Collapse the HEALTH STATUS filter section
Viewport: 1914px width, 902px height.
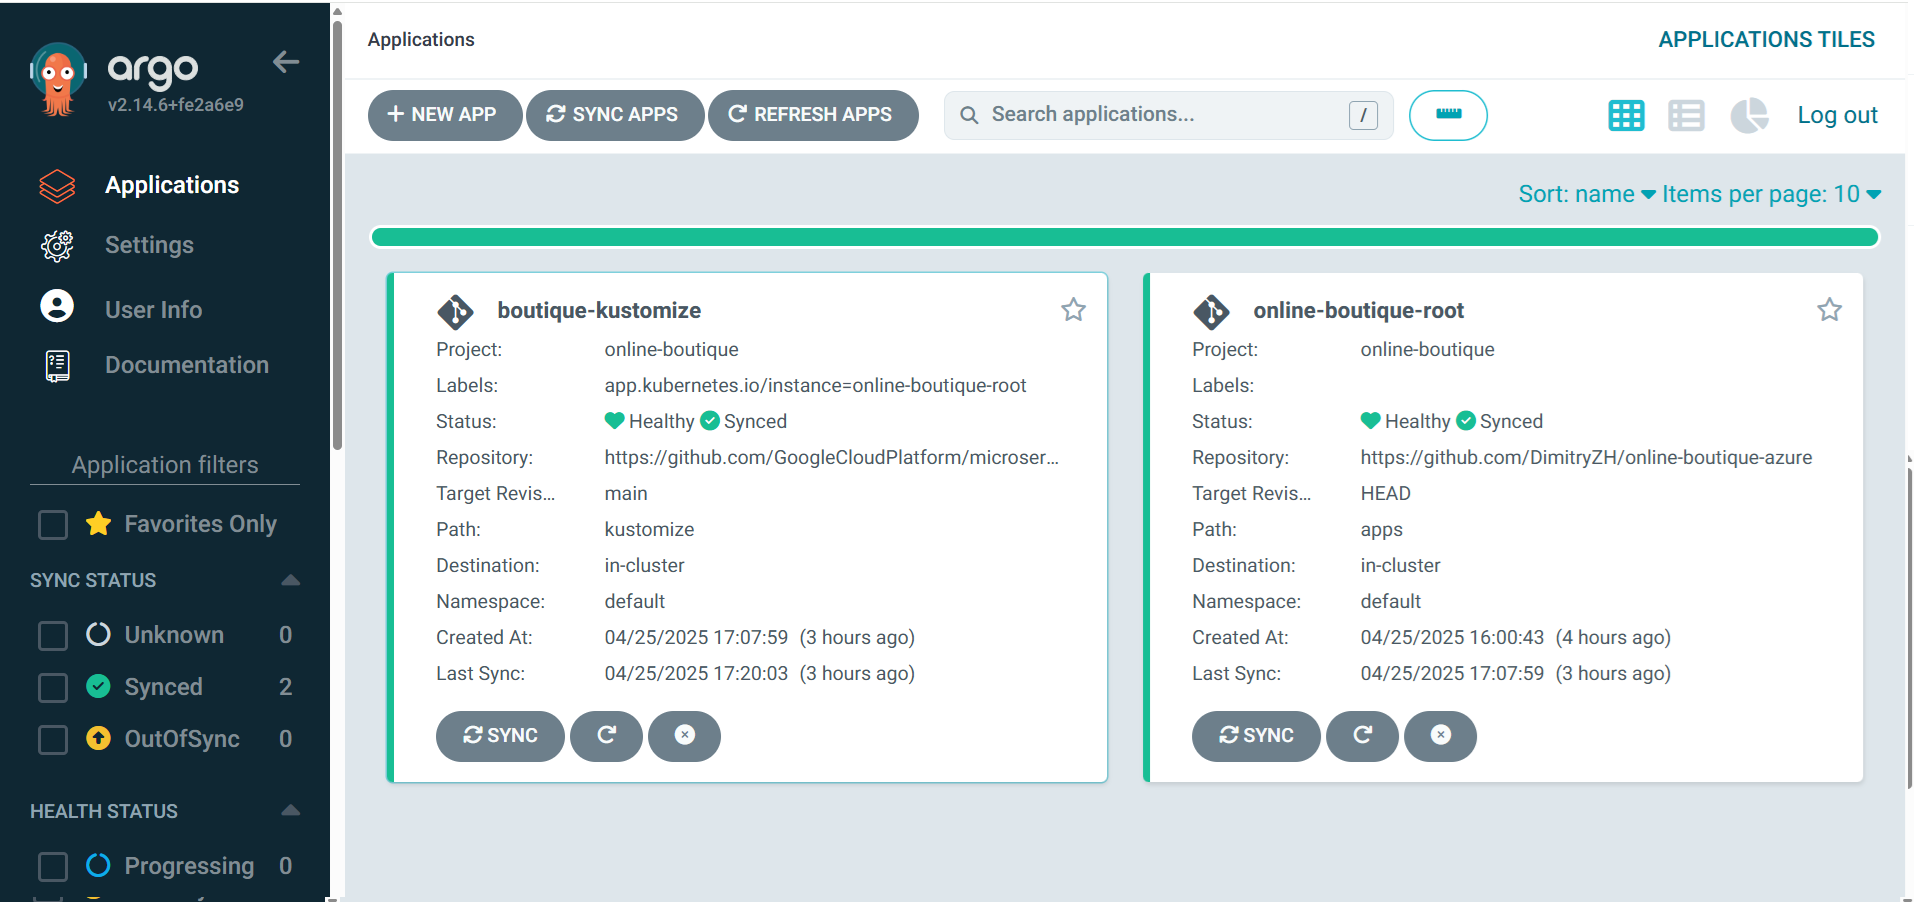[290, 810]
